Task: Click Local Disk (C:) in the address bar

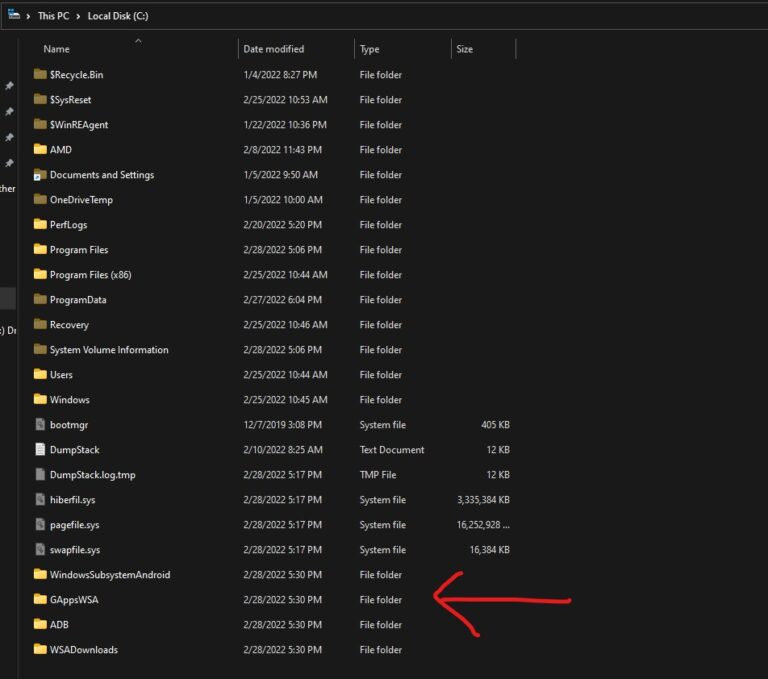Action: [x=118, y=16]
